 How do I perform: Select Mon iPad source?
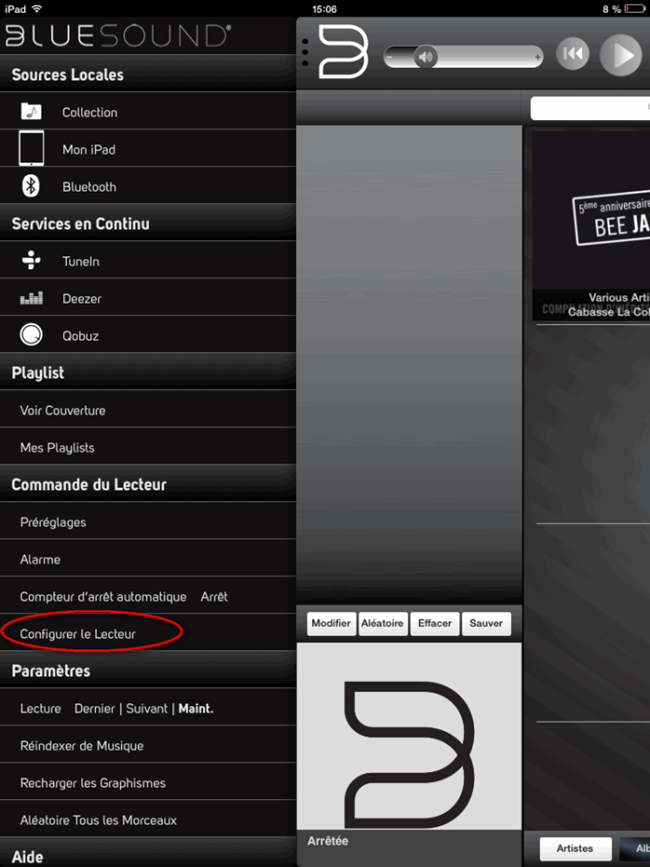[148, 149]
